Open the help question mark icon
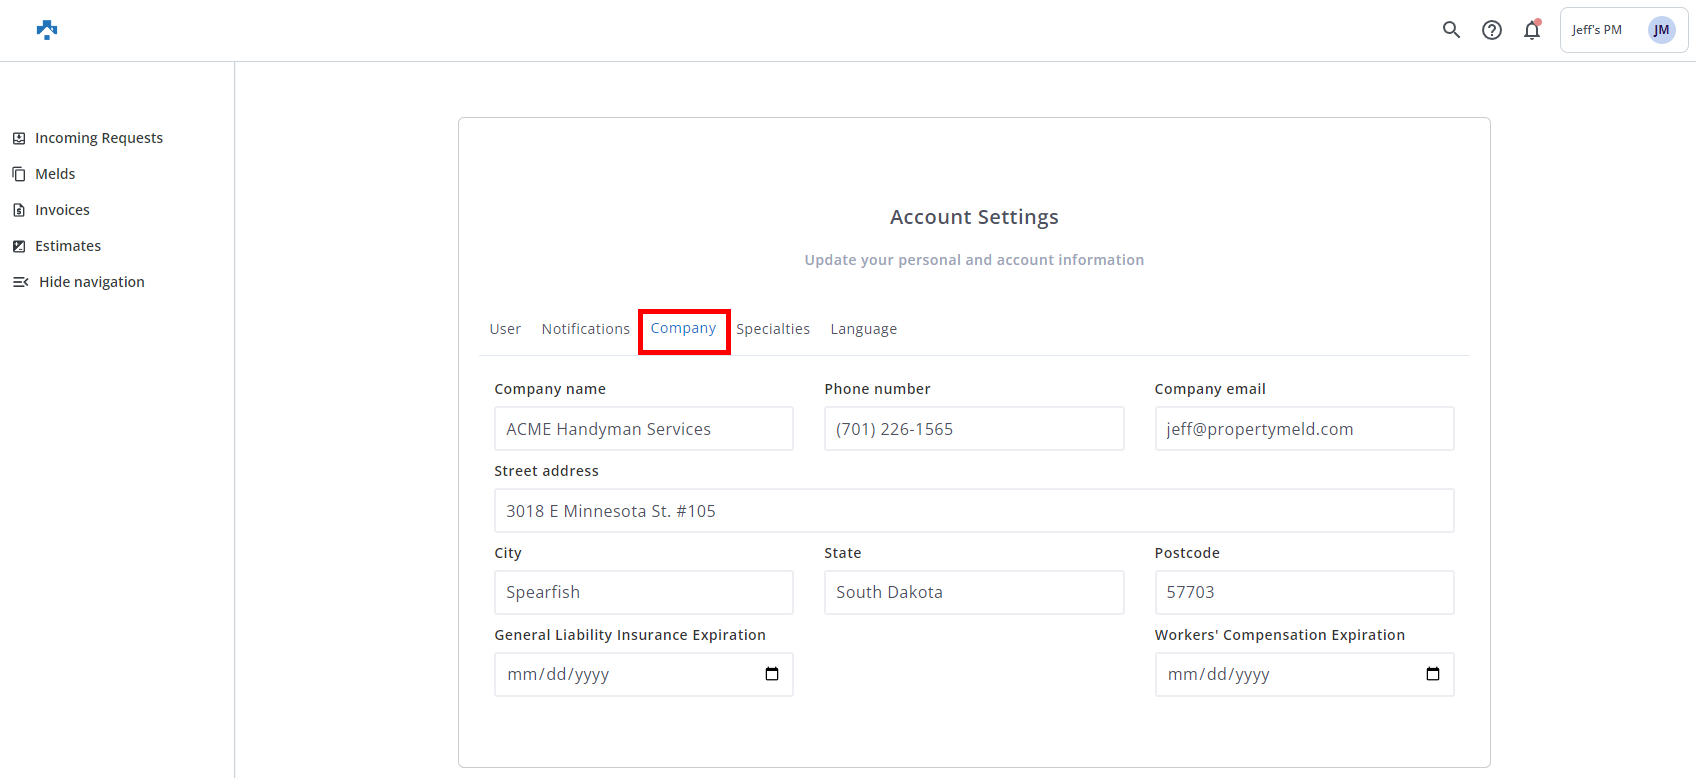 [1491, 30]
